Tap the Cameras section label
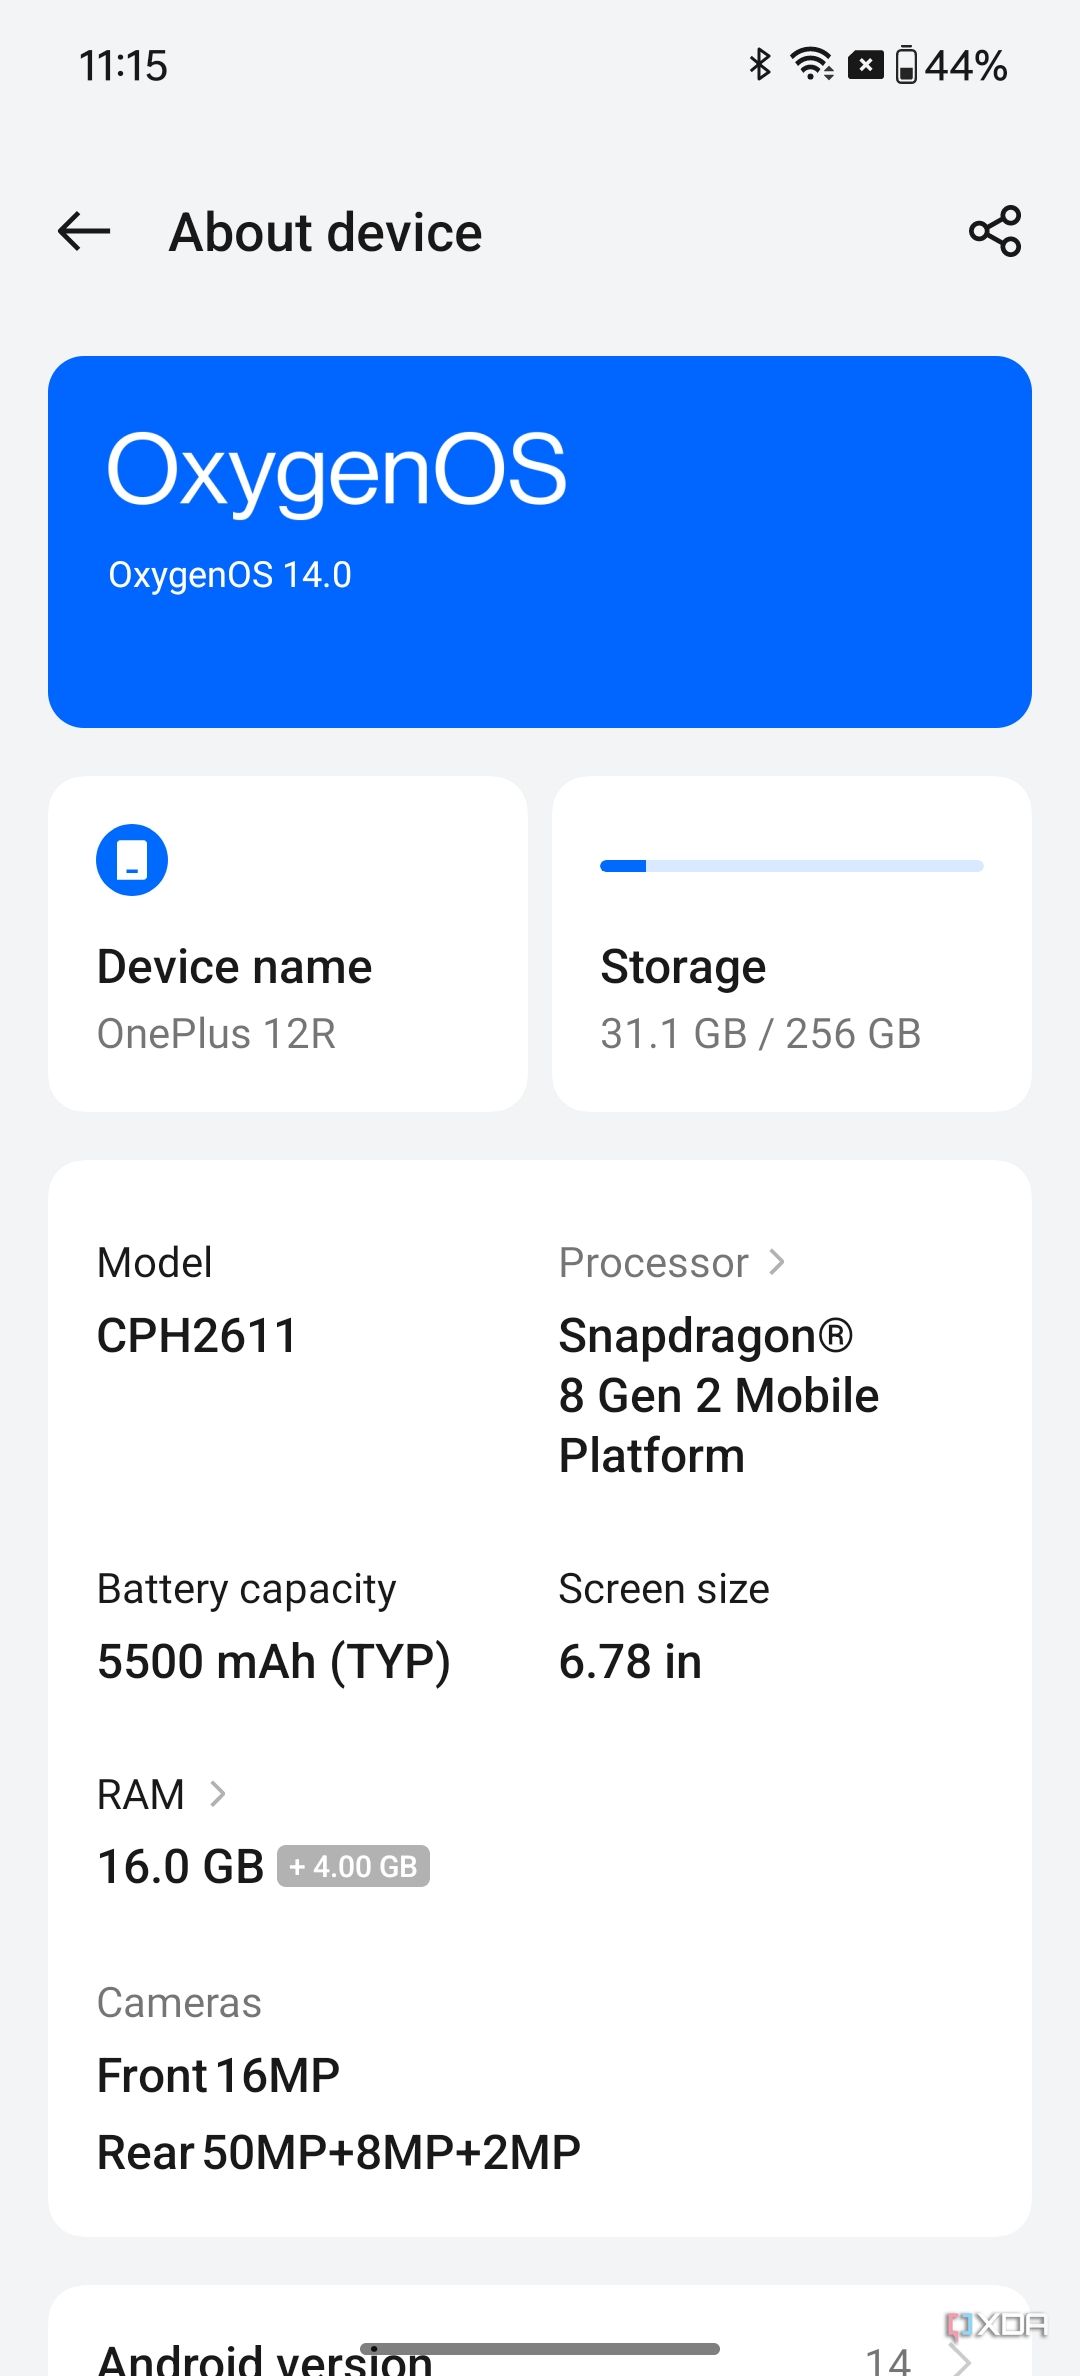This screenshot has width=1080, height=2376. 179,2003
